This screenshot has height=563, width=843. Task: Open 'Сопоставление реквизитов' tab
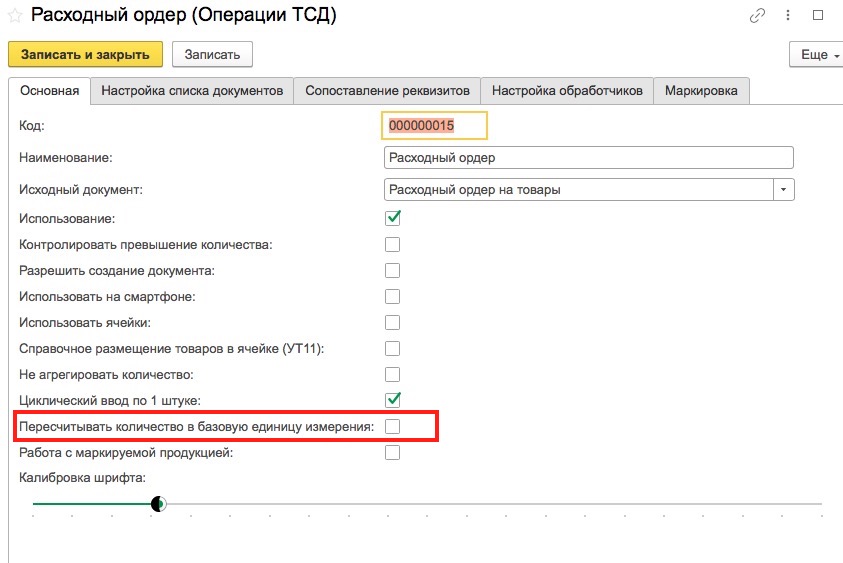click(388, 90)
